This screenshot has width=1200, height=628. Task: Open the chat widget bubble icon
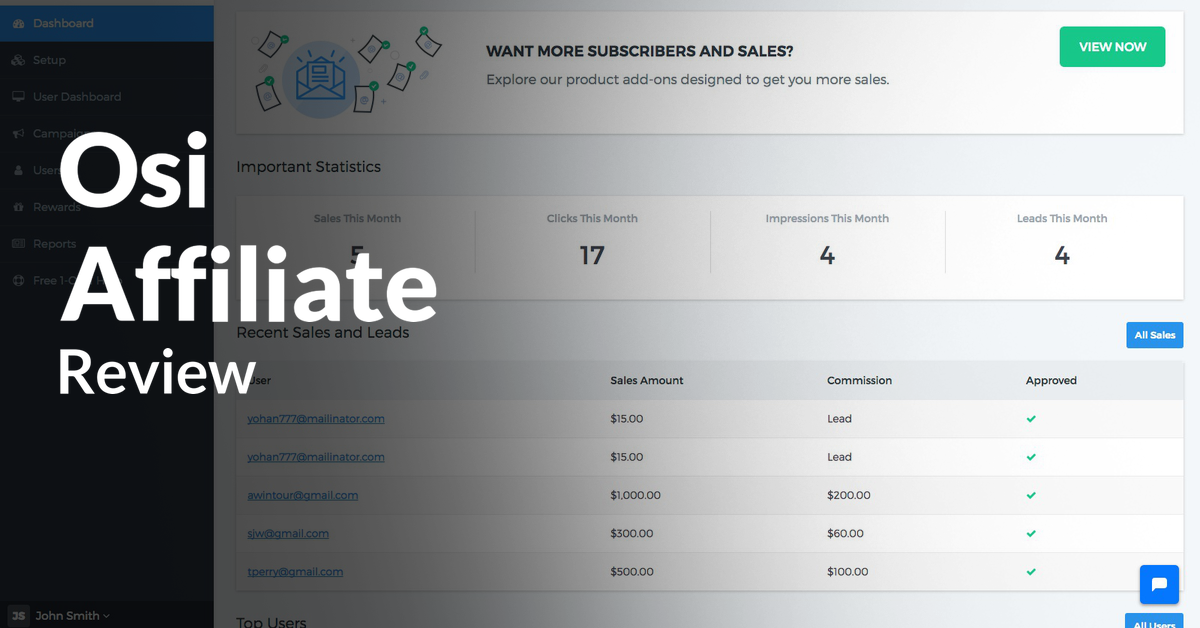coord(1158,584)
